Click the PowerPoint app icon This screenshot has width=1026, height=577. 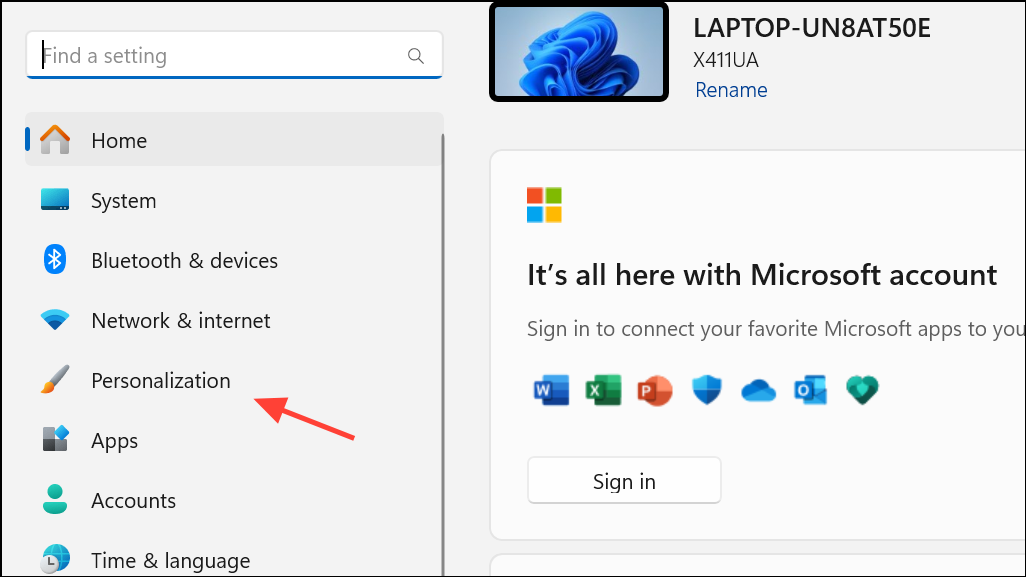click(654, 391)
